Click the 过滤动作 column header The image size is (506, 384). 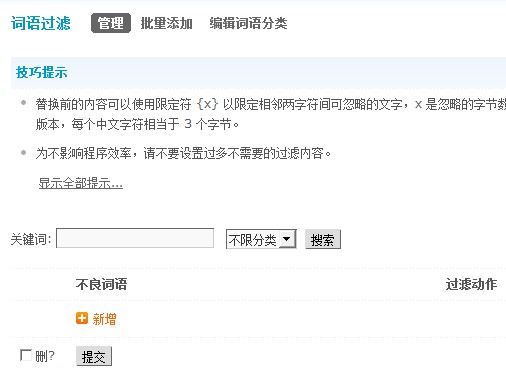tap(471, 284)
